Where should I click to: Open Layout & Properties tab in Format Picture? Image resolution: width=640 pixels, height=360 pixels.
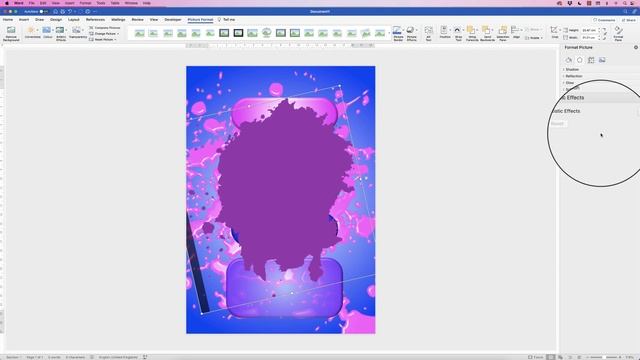point(591,60)
